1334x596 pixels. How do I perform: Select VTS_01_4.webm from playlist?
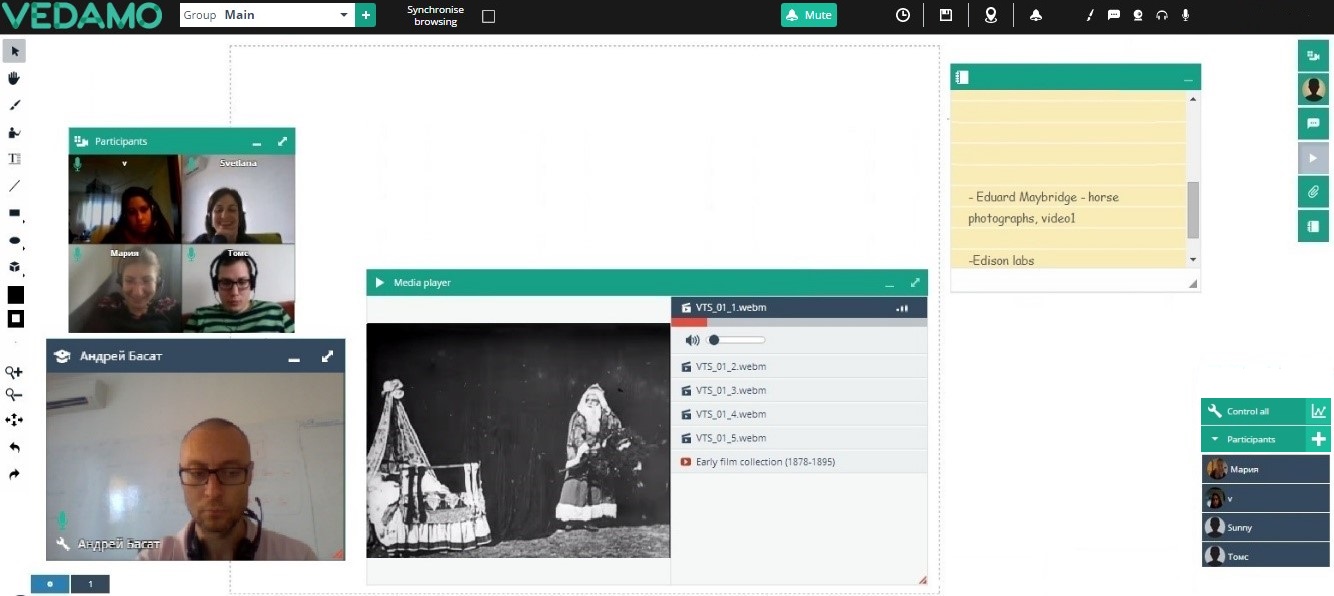coord(799,414)
